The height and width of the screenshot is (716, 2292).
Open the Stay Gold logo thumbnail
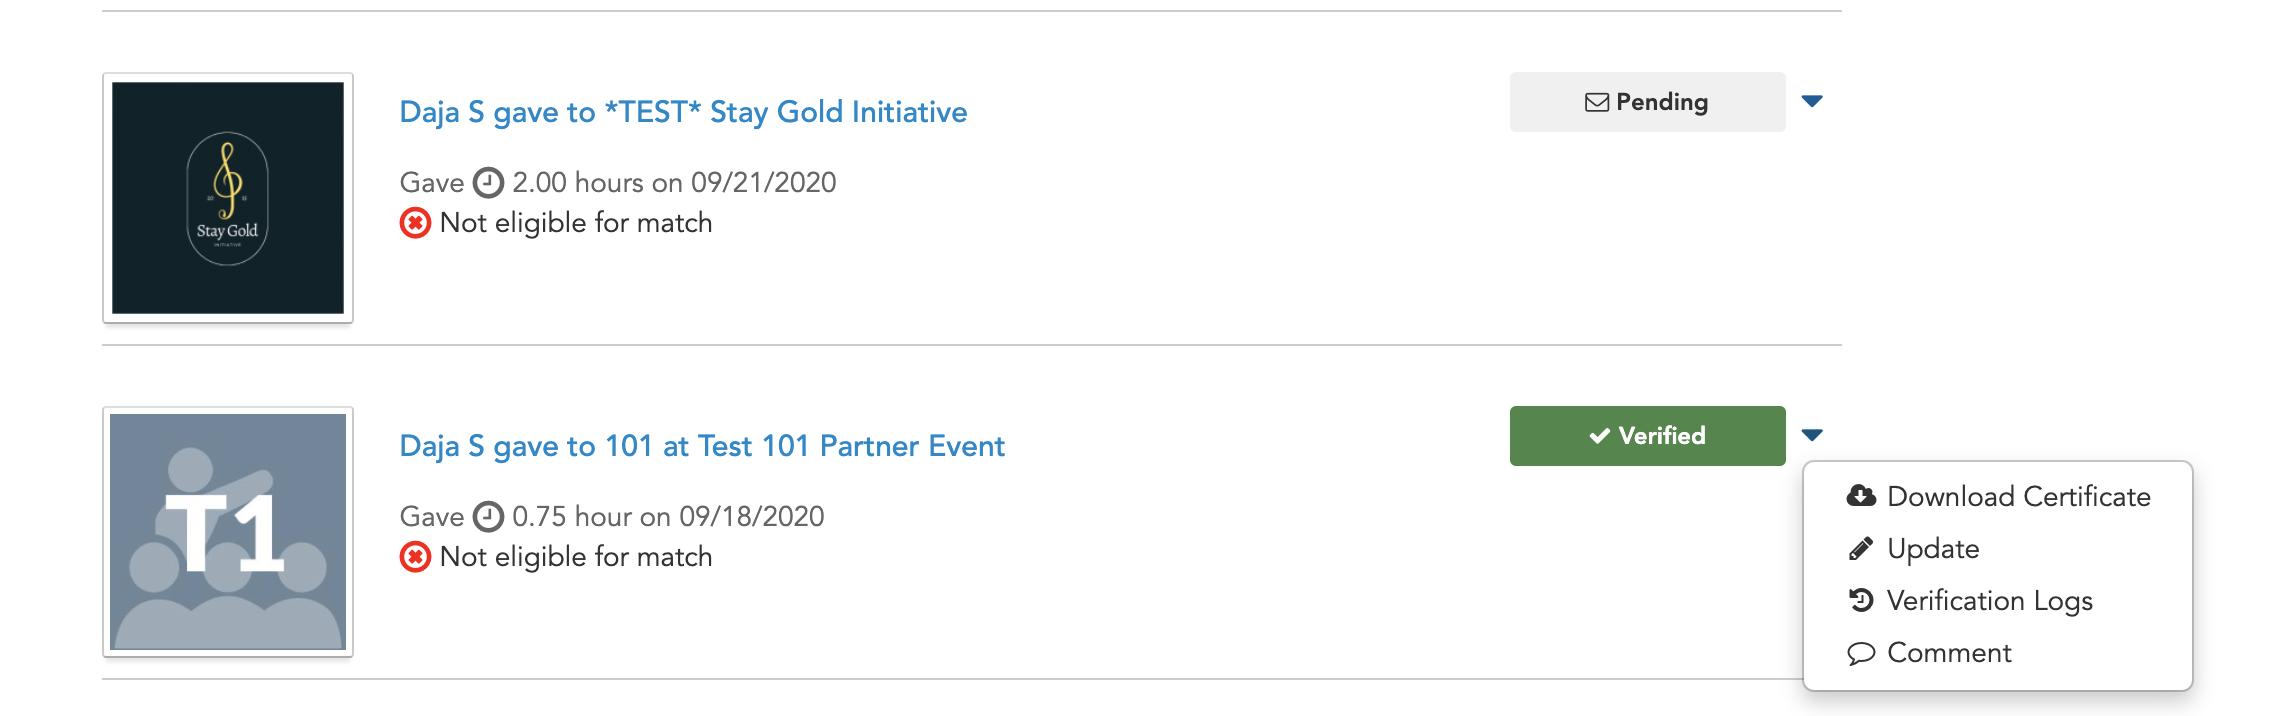[x=228, y=198]
